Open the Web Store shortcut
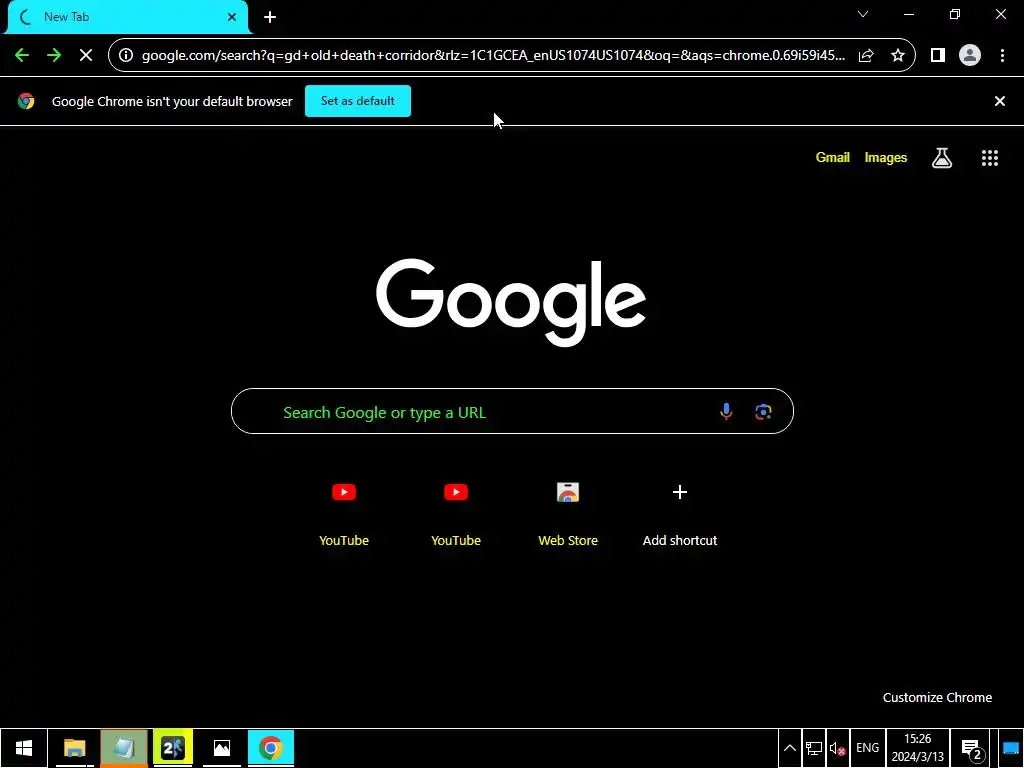1024x768 pixels. (568, 513)
